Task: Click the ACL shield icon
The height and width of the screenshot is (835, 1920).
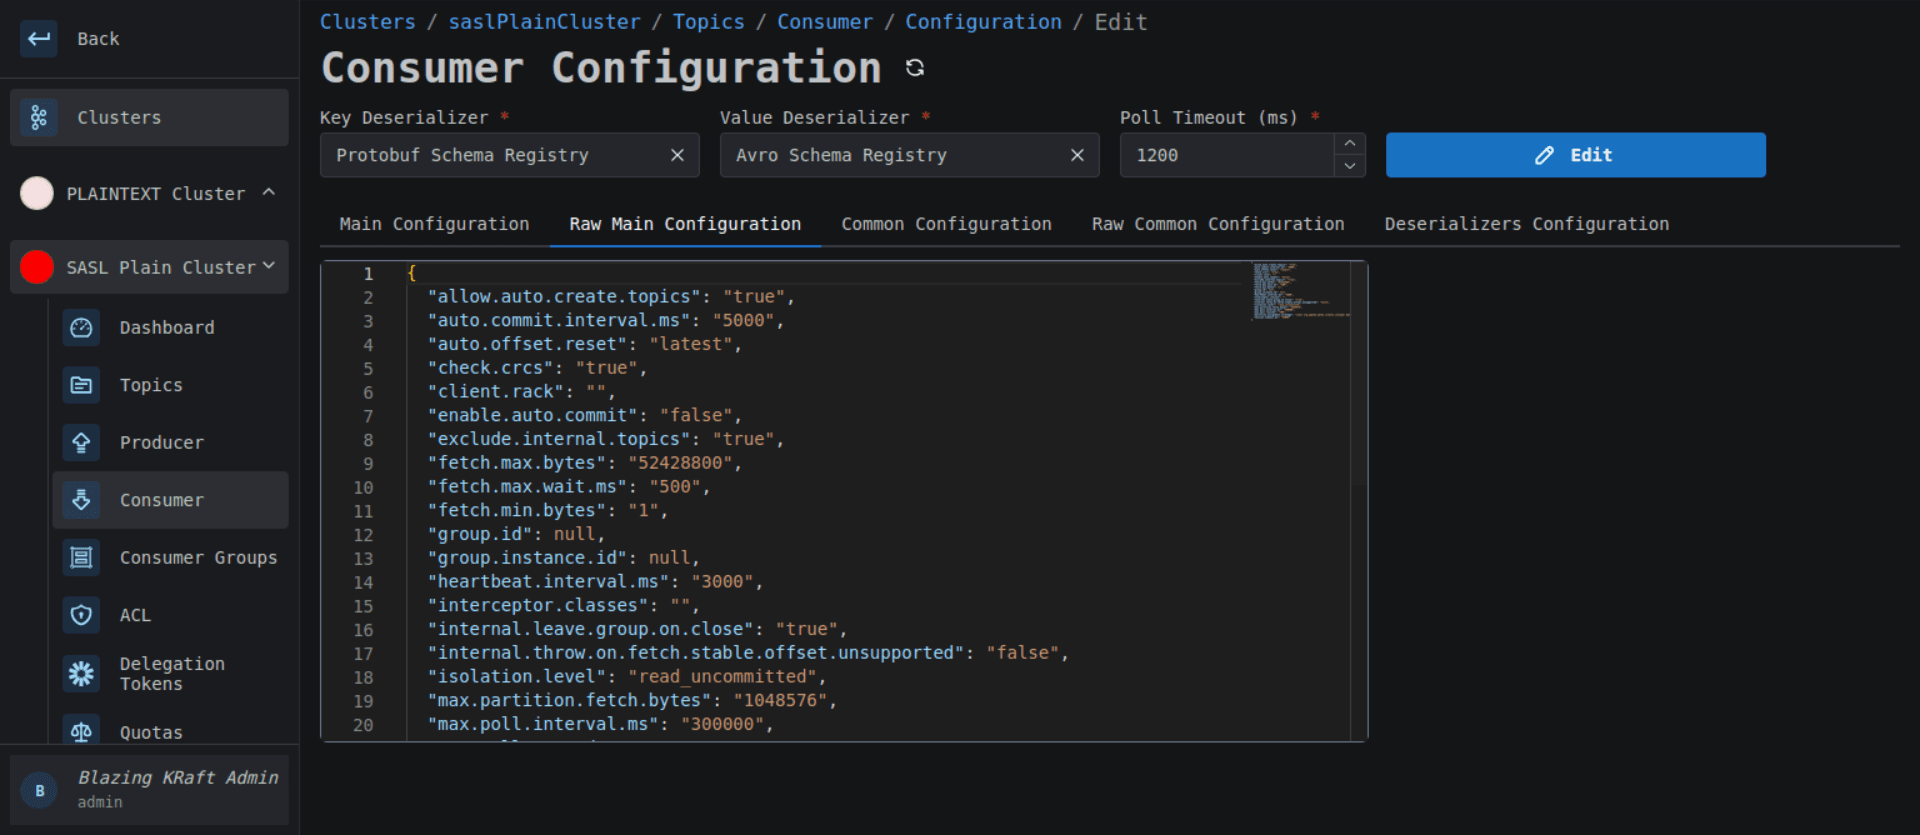Action: (81, 615)
